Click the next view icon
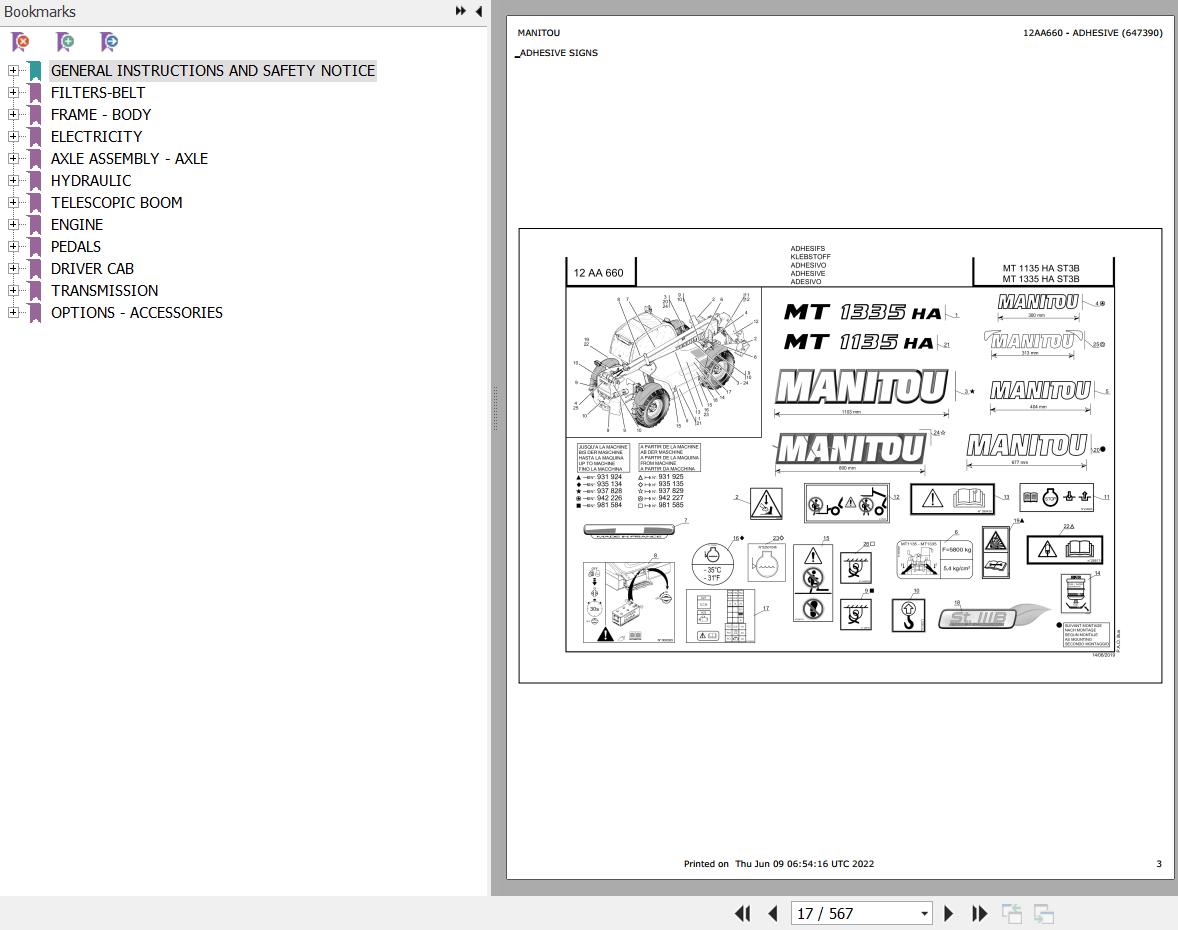Viewport: 1178px width, 930px height. pyautogui.click(x=1043, y=913)
